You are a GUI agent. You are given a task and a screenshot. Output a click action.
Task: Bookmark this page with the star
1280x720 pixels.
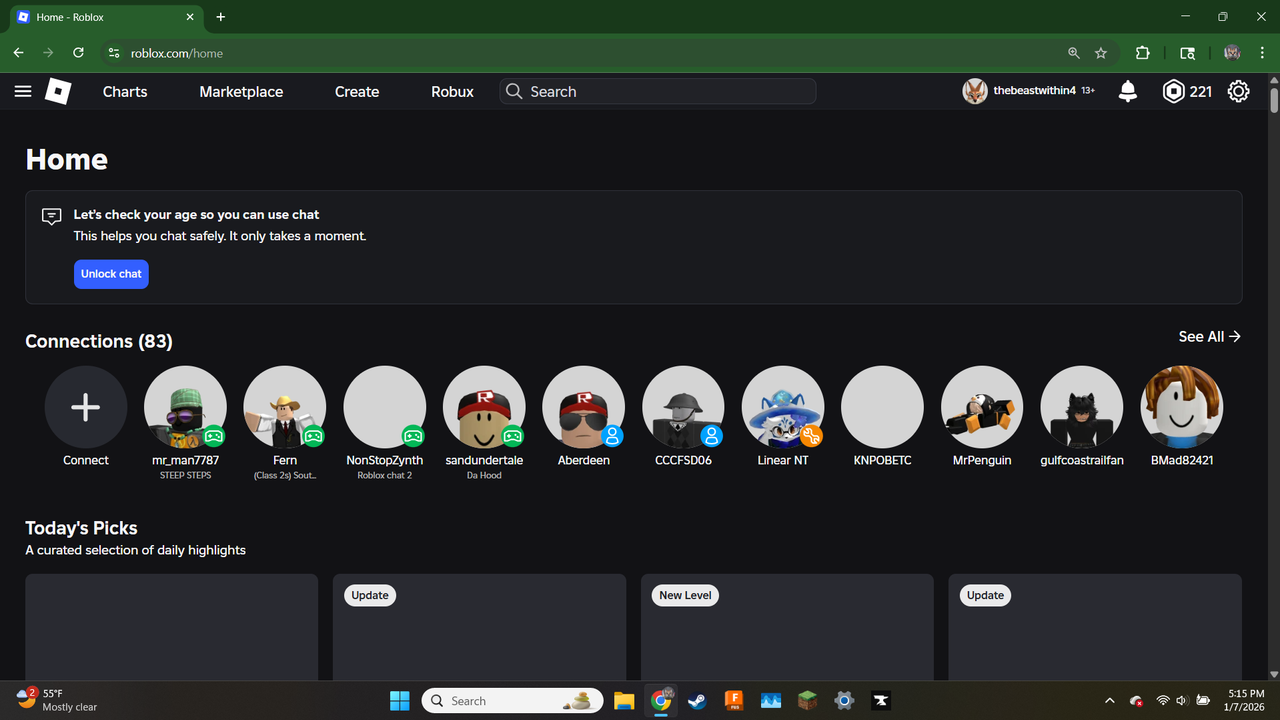click(x=1101, y=53)
